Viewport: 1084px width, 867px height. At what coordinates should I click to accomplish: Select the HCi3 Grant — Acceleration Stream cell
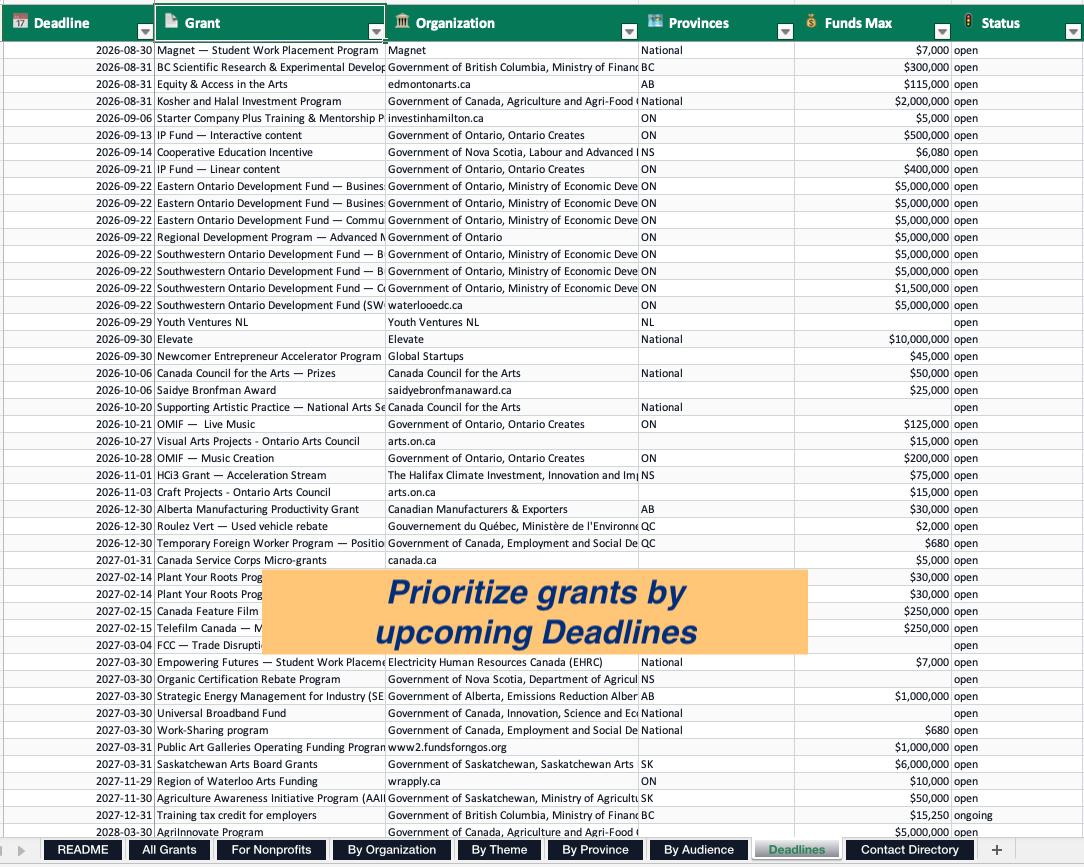(x=270, y=476)
